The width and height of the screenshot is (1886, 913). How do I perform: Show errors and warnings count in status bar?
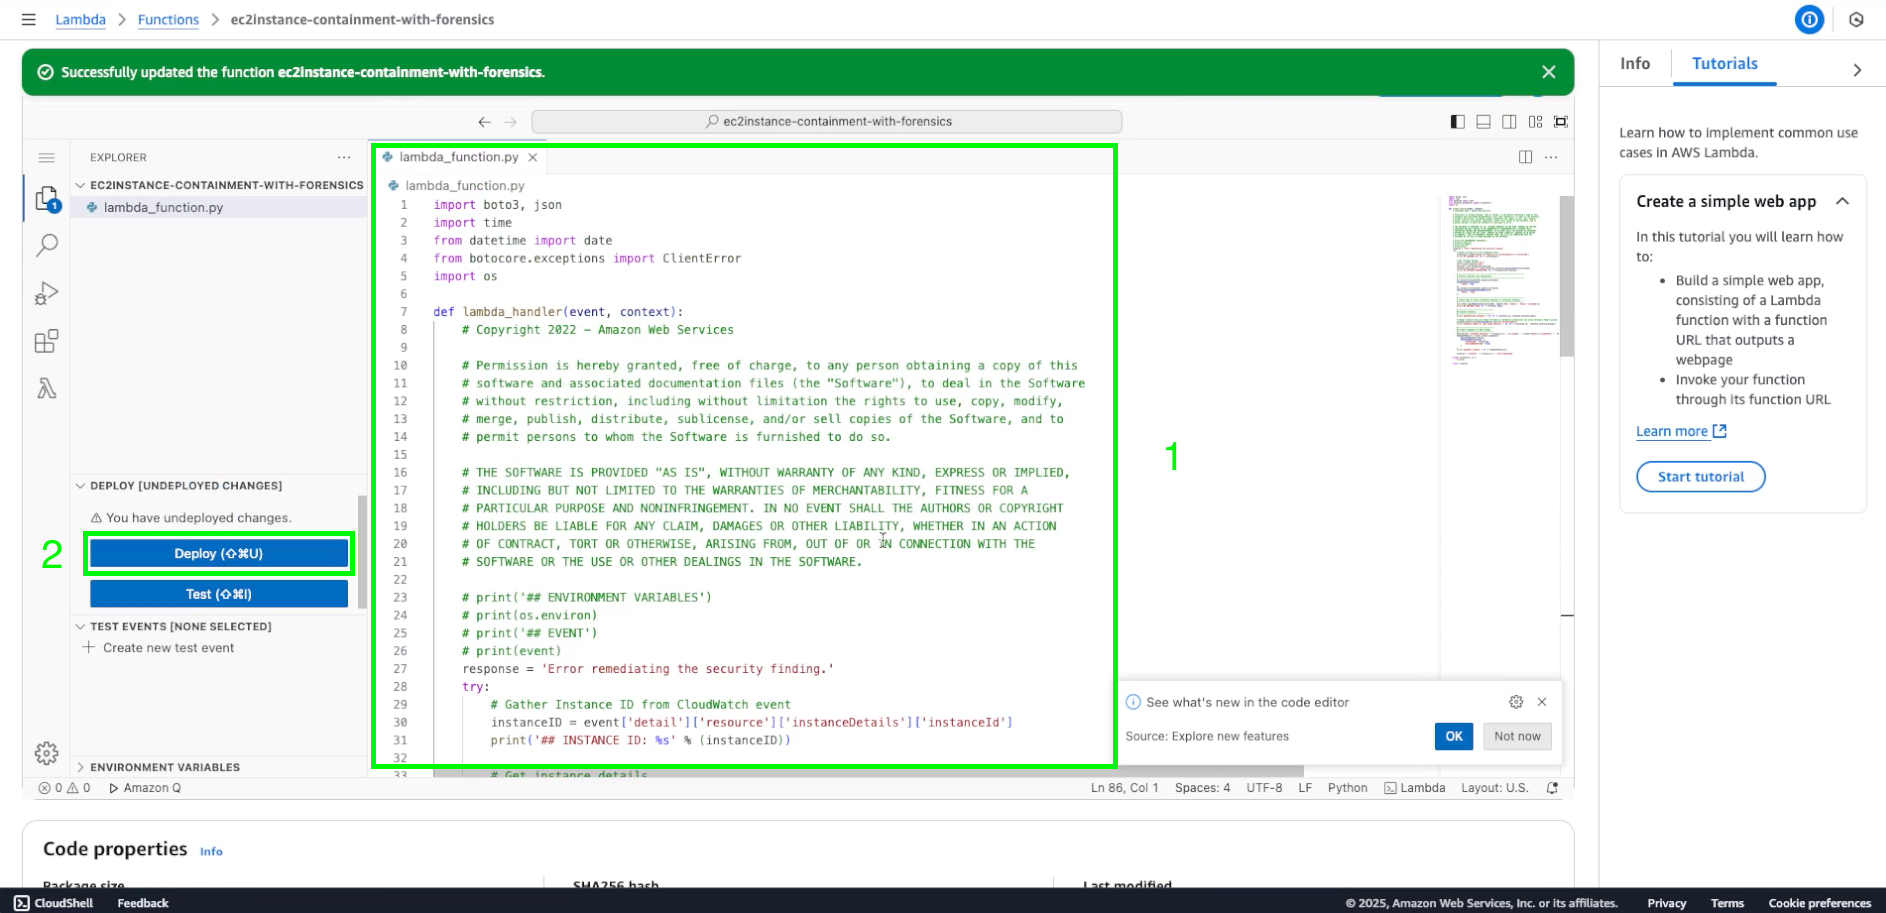[x=65, y=788]
